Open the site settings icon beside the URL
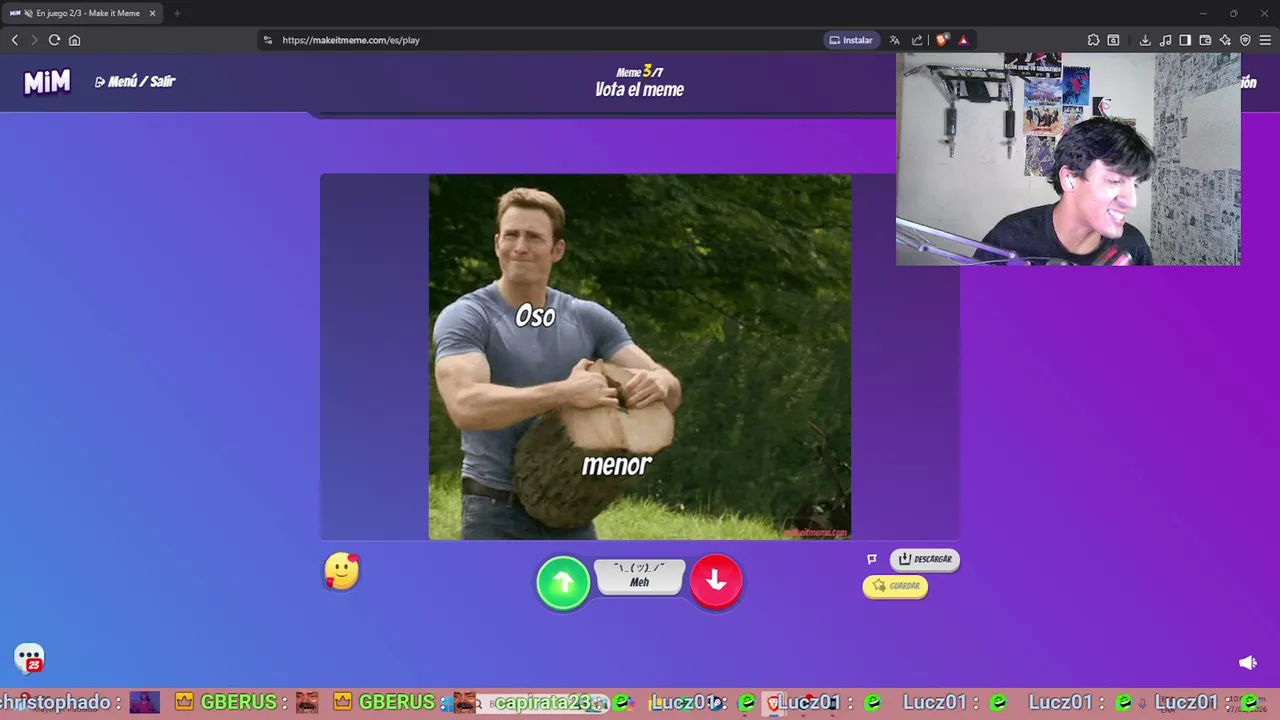 pos(267,40)
